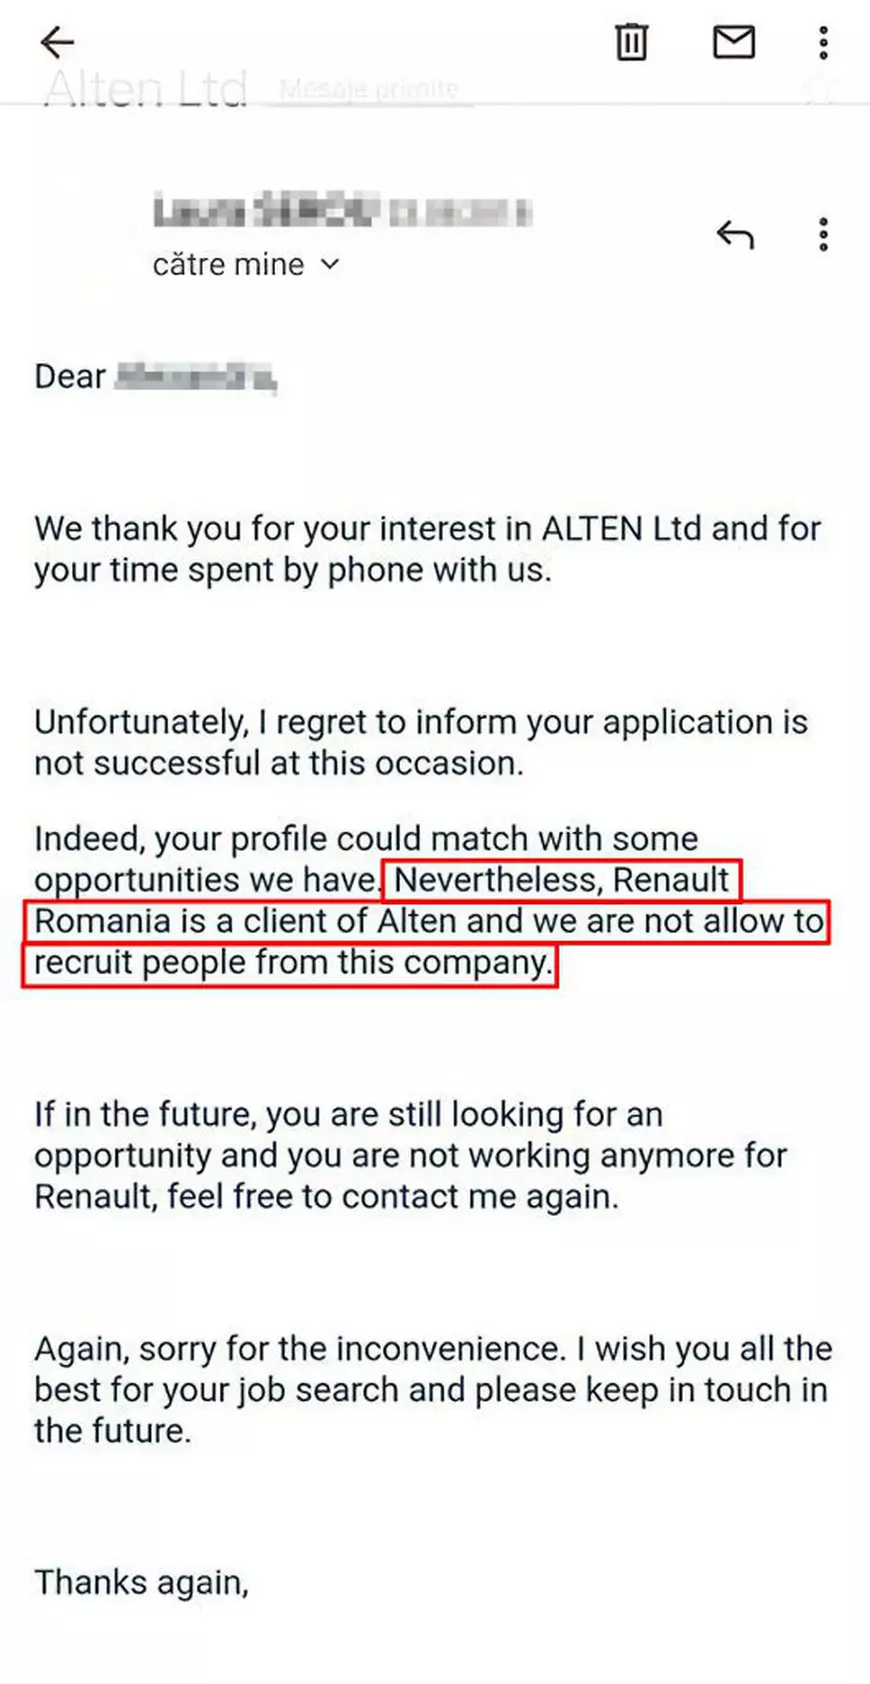Tap the back arrow to return to inbox
Viewport: 870px width, 1684px height.
(x=56, y=42)
